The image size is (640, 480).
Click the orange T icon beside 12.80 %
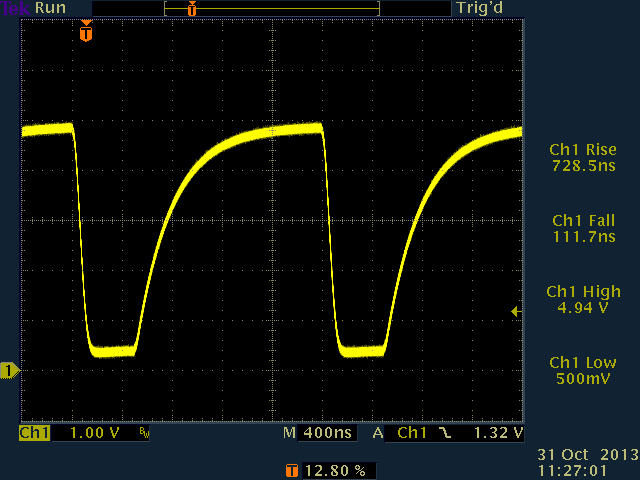click(292, 469)
